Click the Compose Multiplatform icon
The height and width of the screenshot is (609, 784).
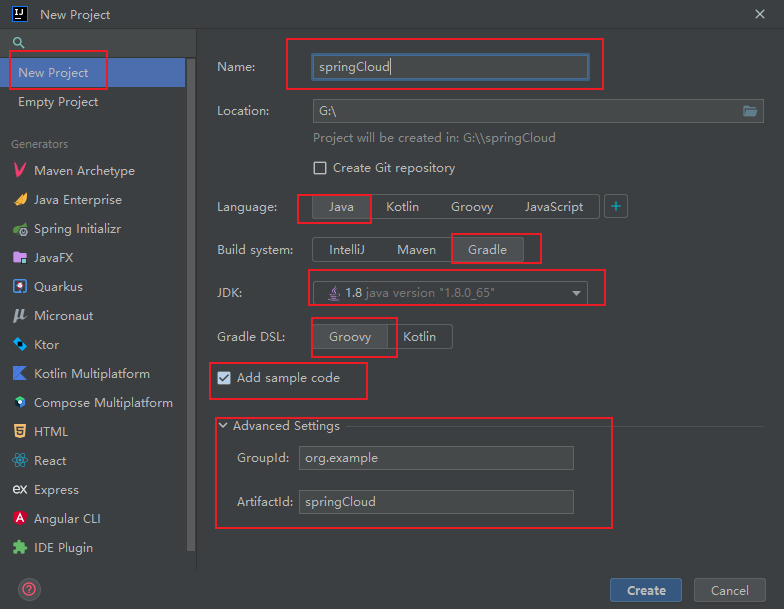20,402
